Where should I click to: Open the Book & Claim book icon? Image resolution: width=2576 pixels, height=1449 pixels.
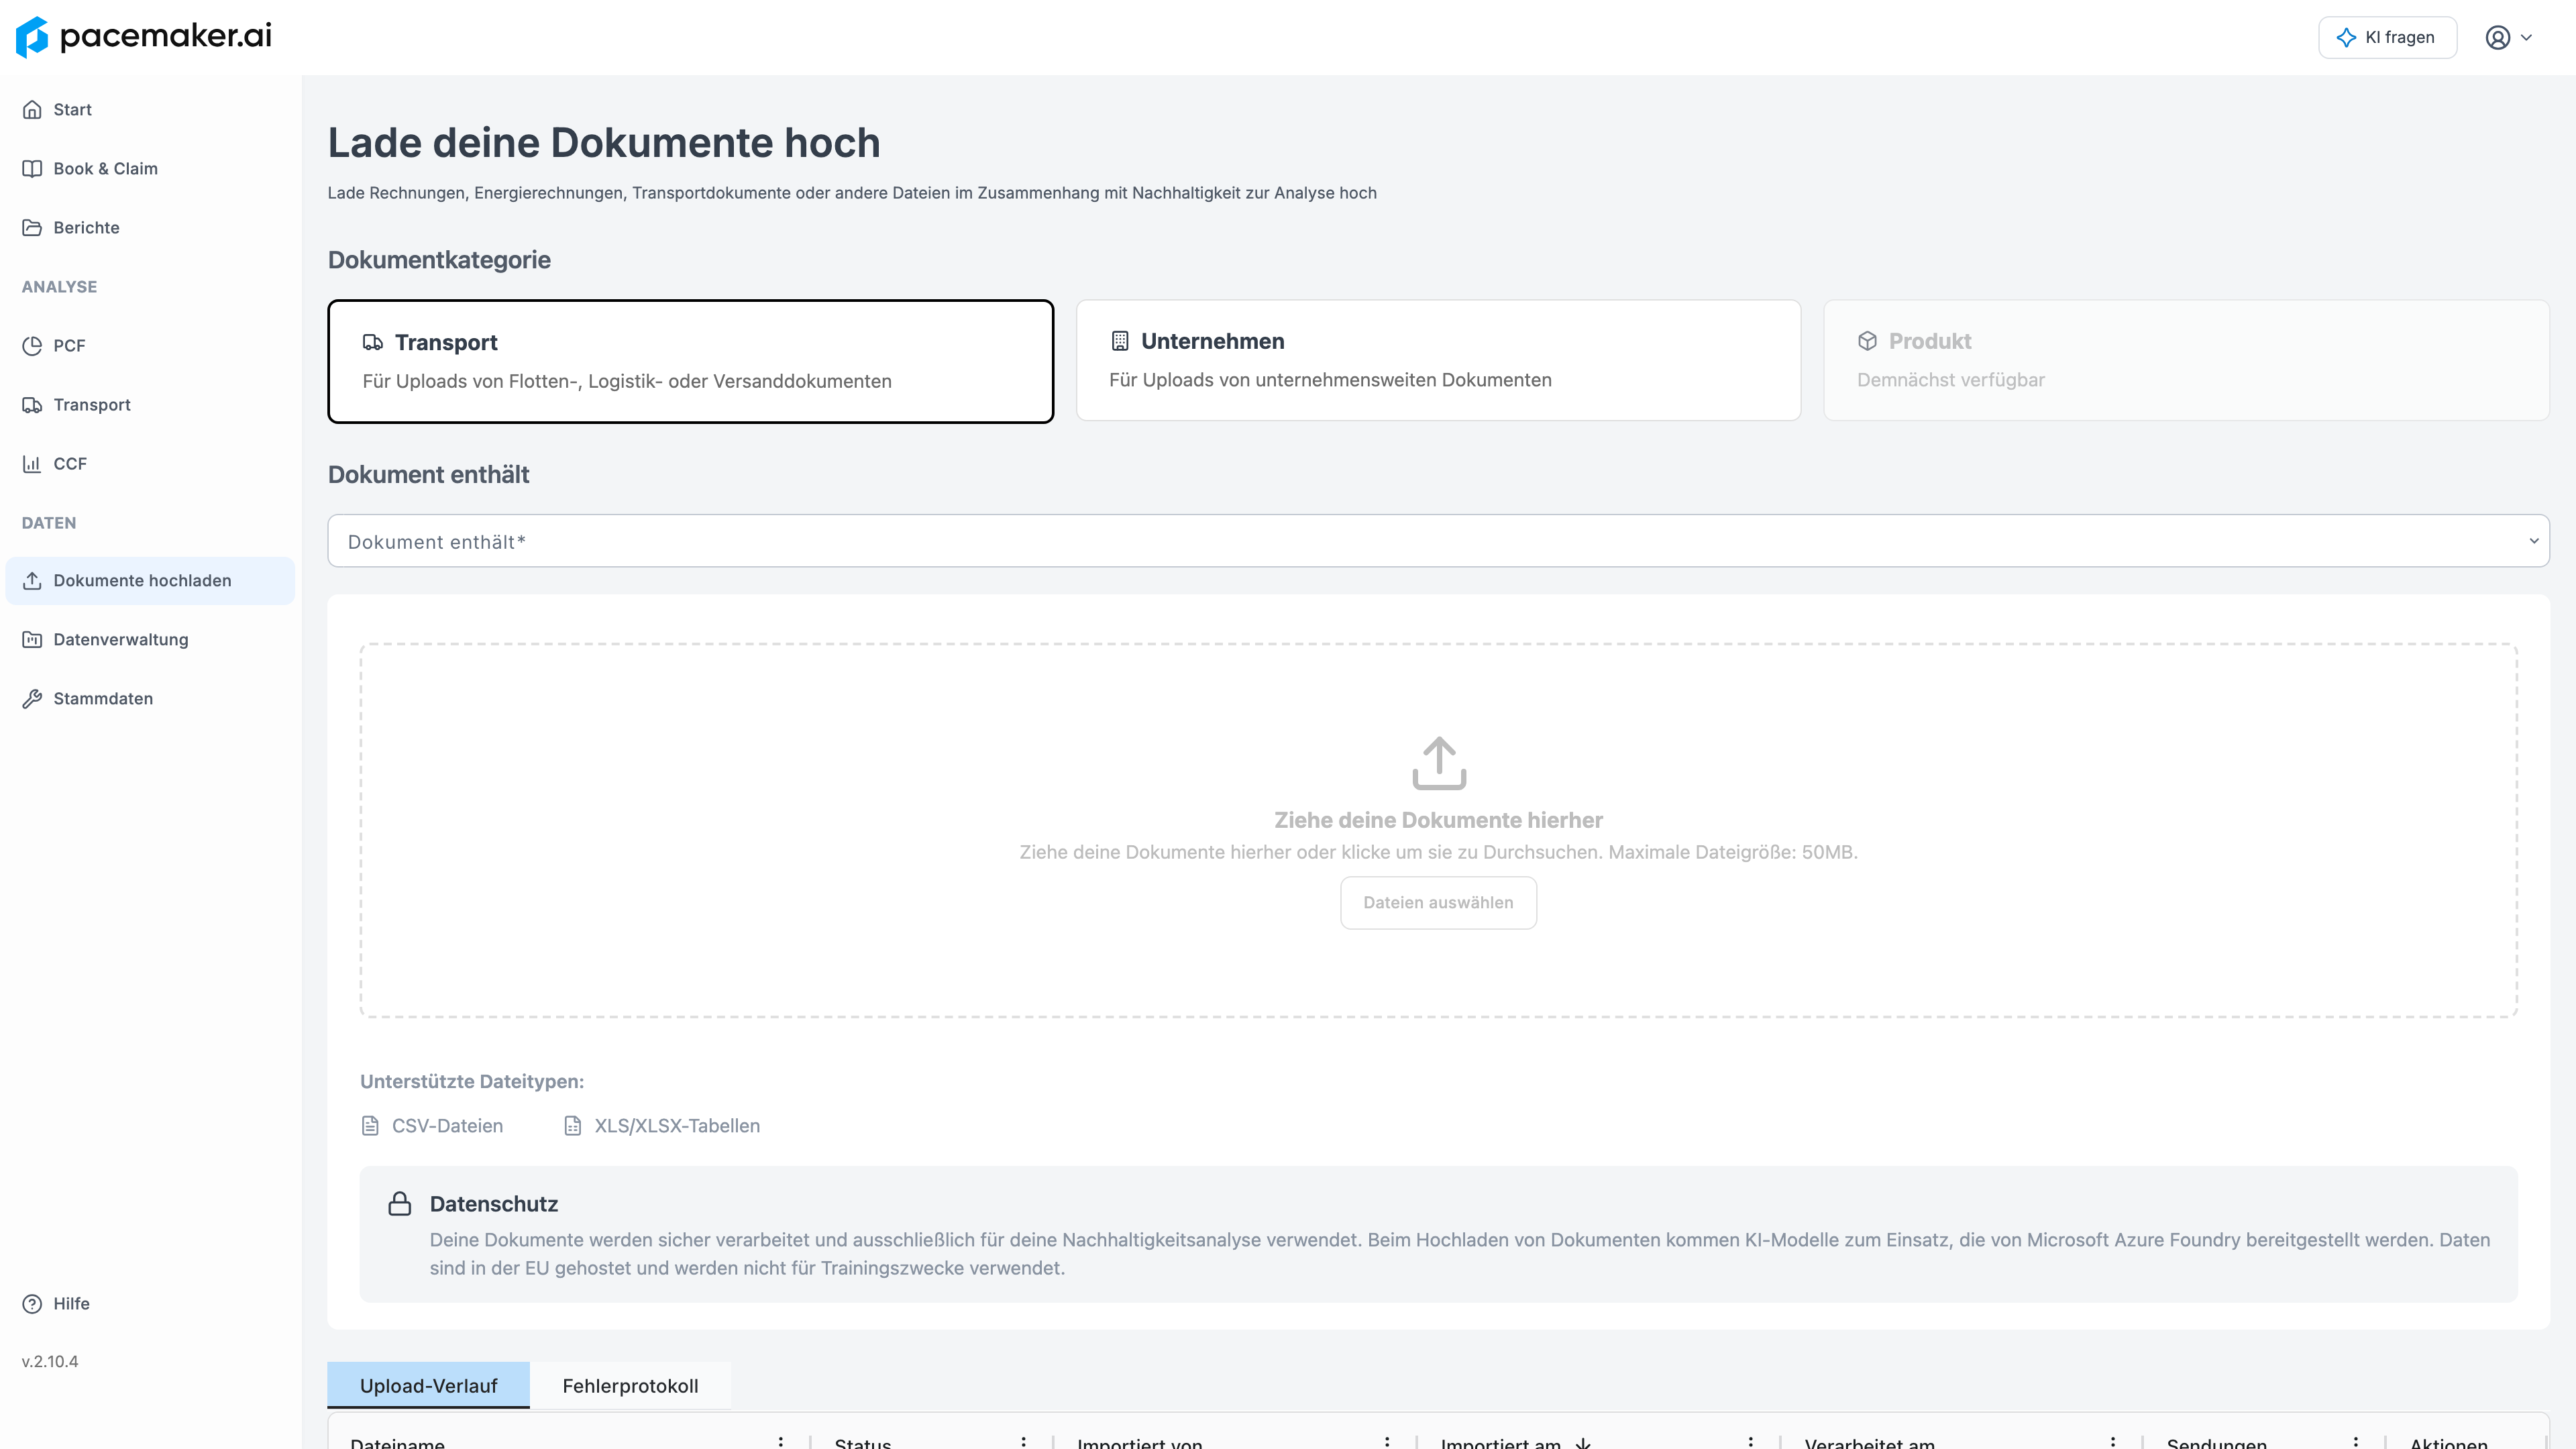coord(32,169)
